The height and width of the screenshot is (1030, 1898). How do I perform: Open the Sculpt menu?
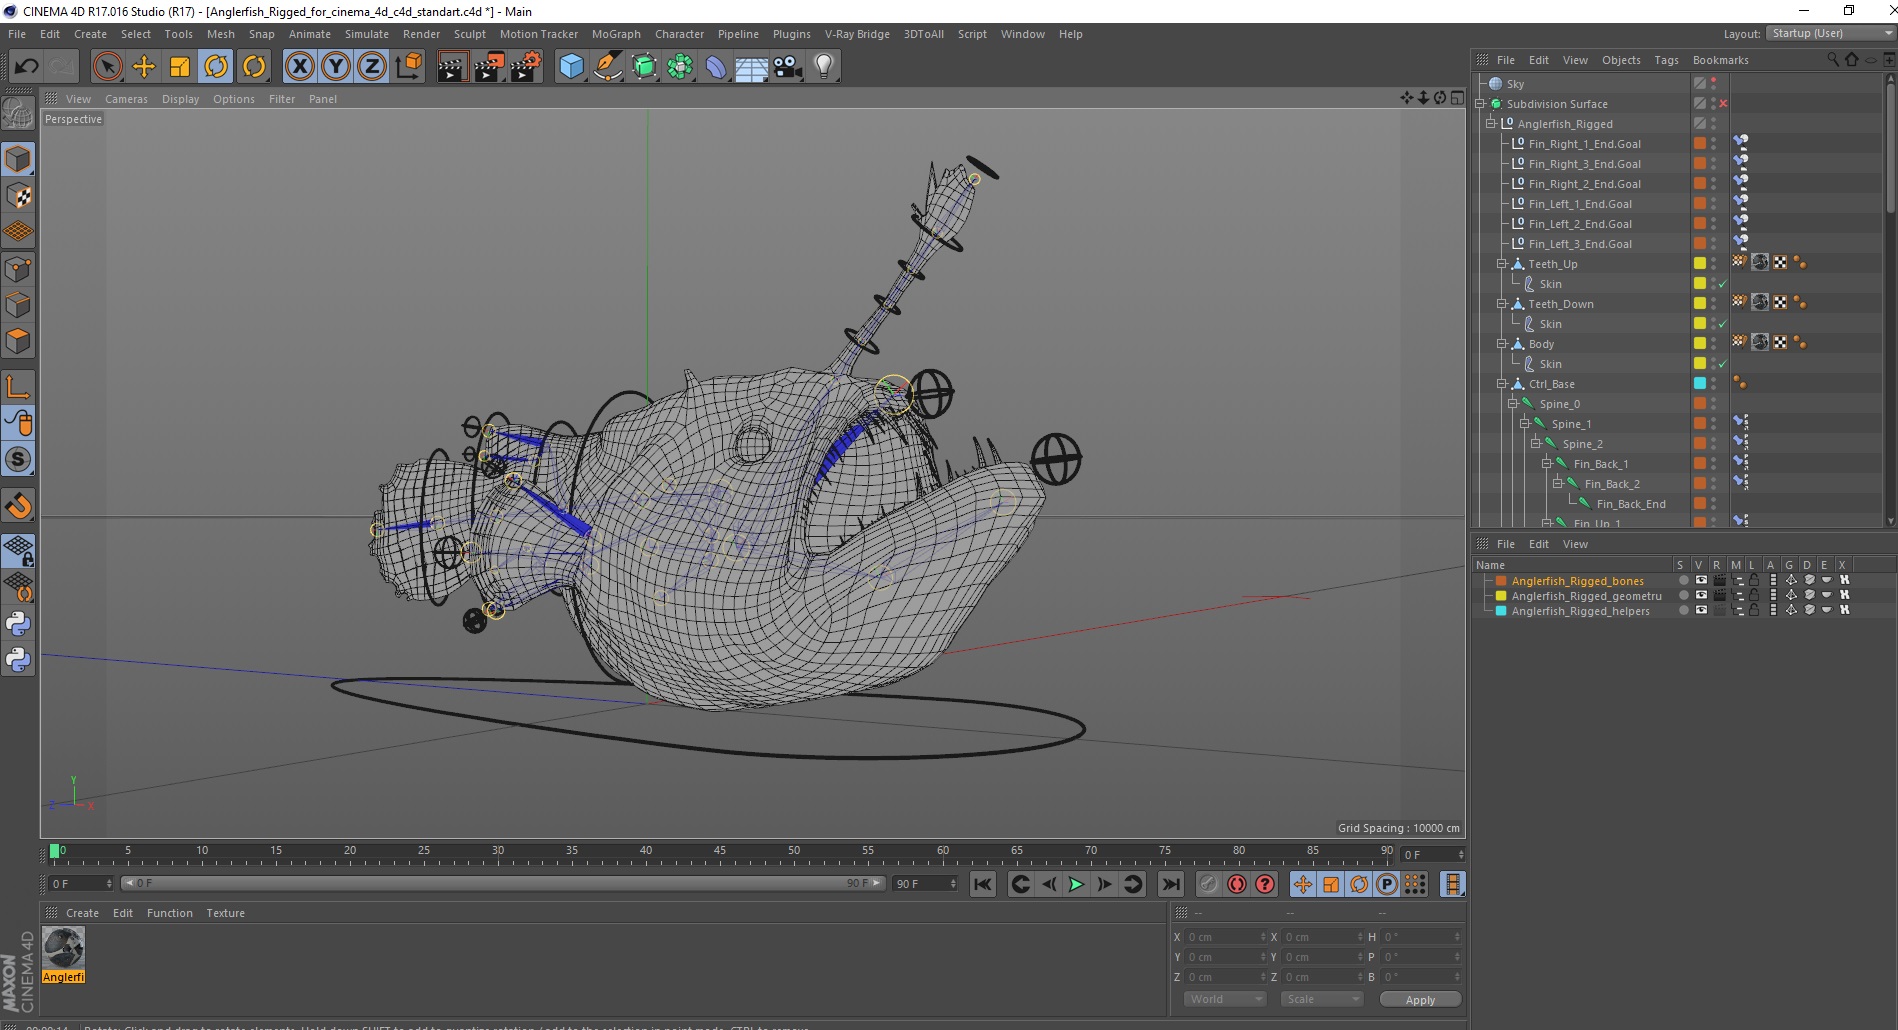469,34
